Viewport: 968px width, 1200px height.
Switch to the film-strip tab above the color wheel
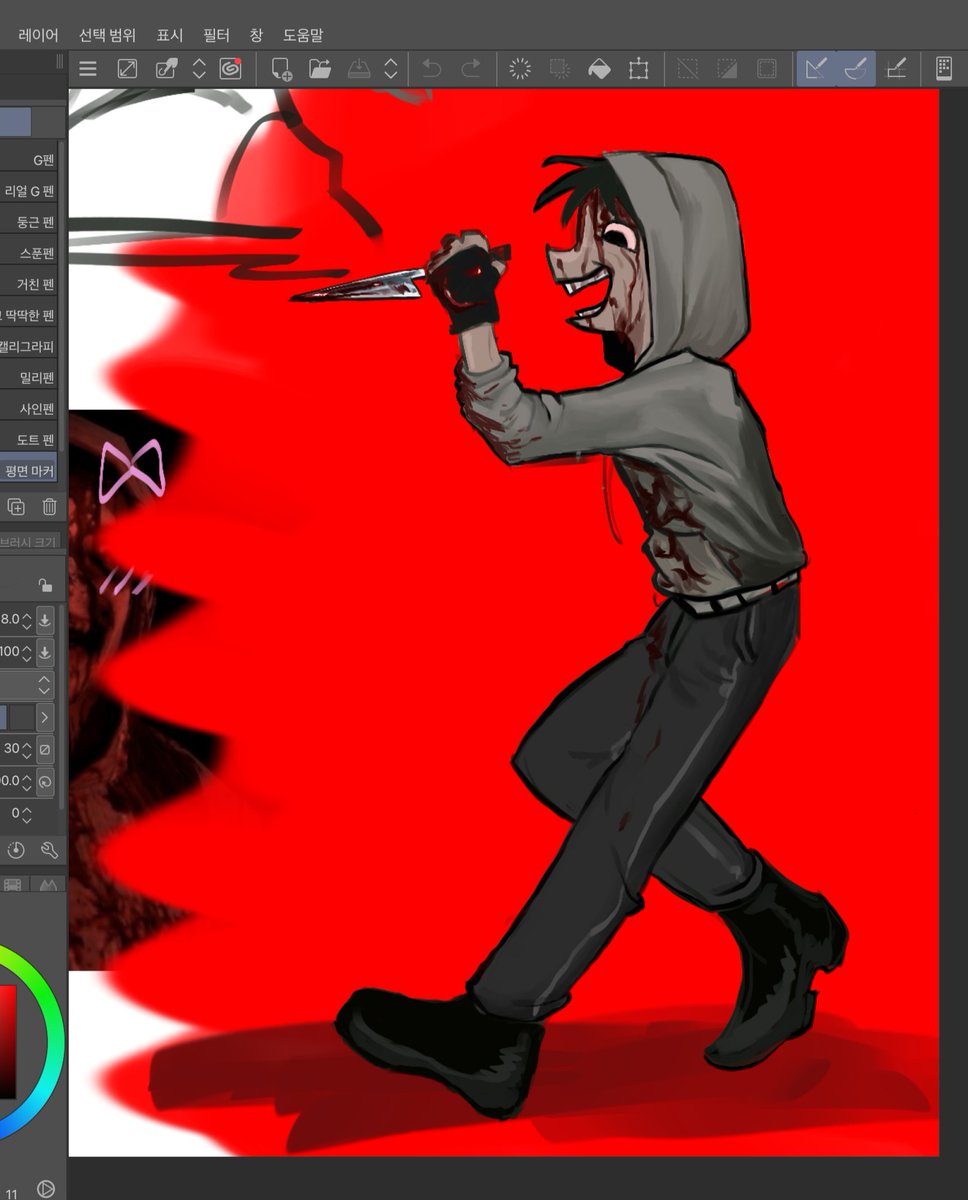tap(13, 885)
